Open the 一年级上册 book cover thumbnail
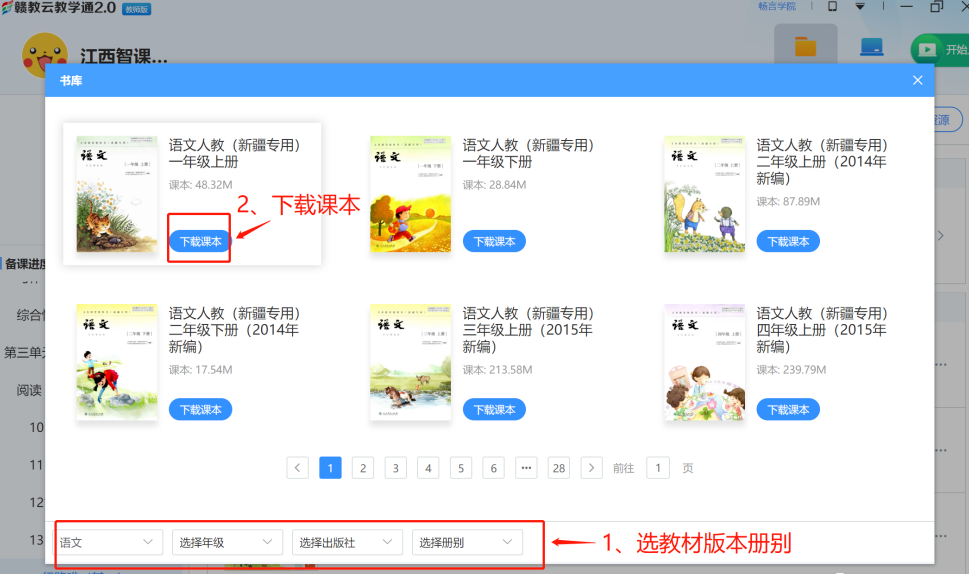 [117, 194]
